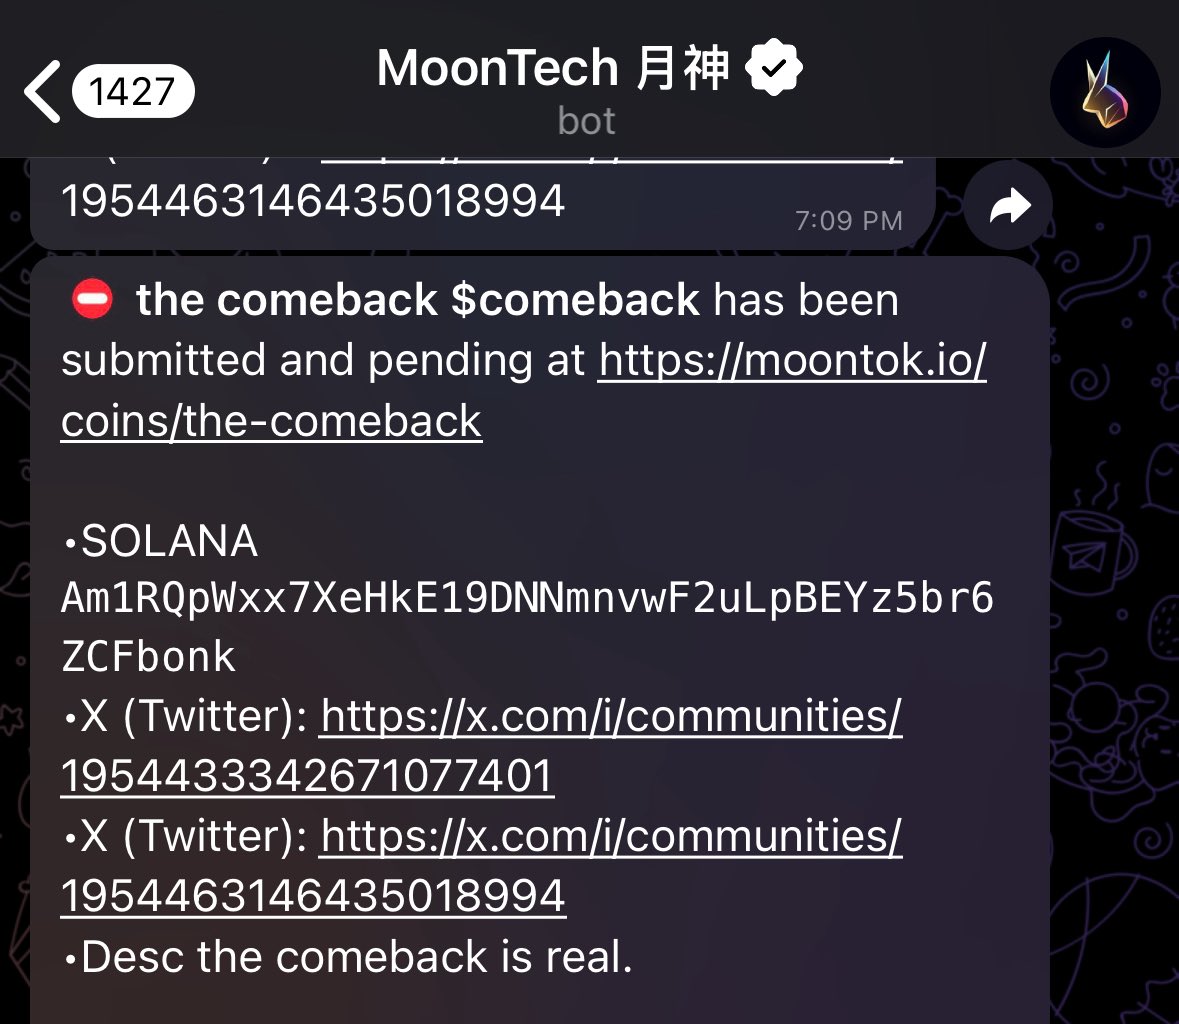This screenshot has height=1024, width=1179.
Task: Tap the 'Desc the comeback is real.' line
Action: tap(348, 956)
